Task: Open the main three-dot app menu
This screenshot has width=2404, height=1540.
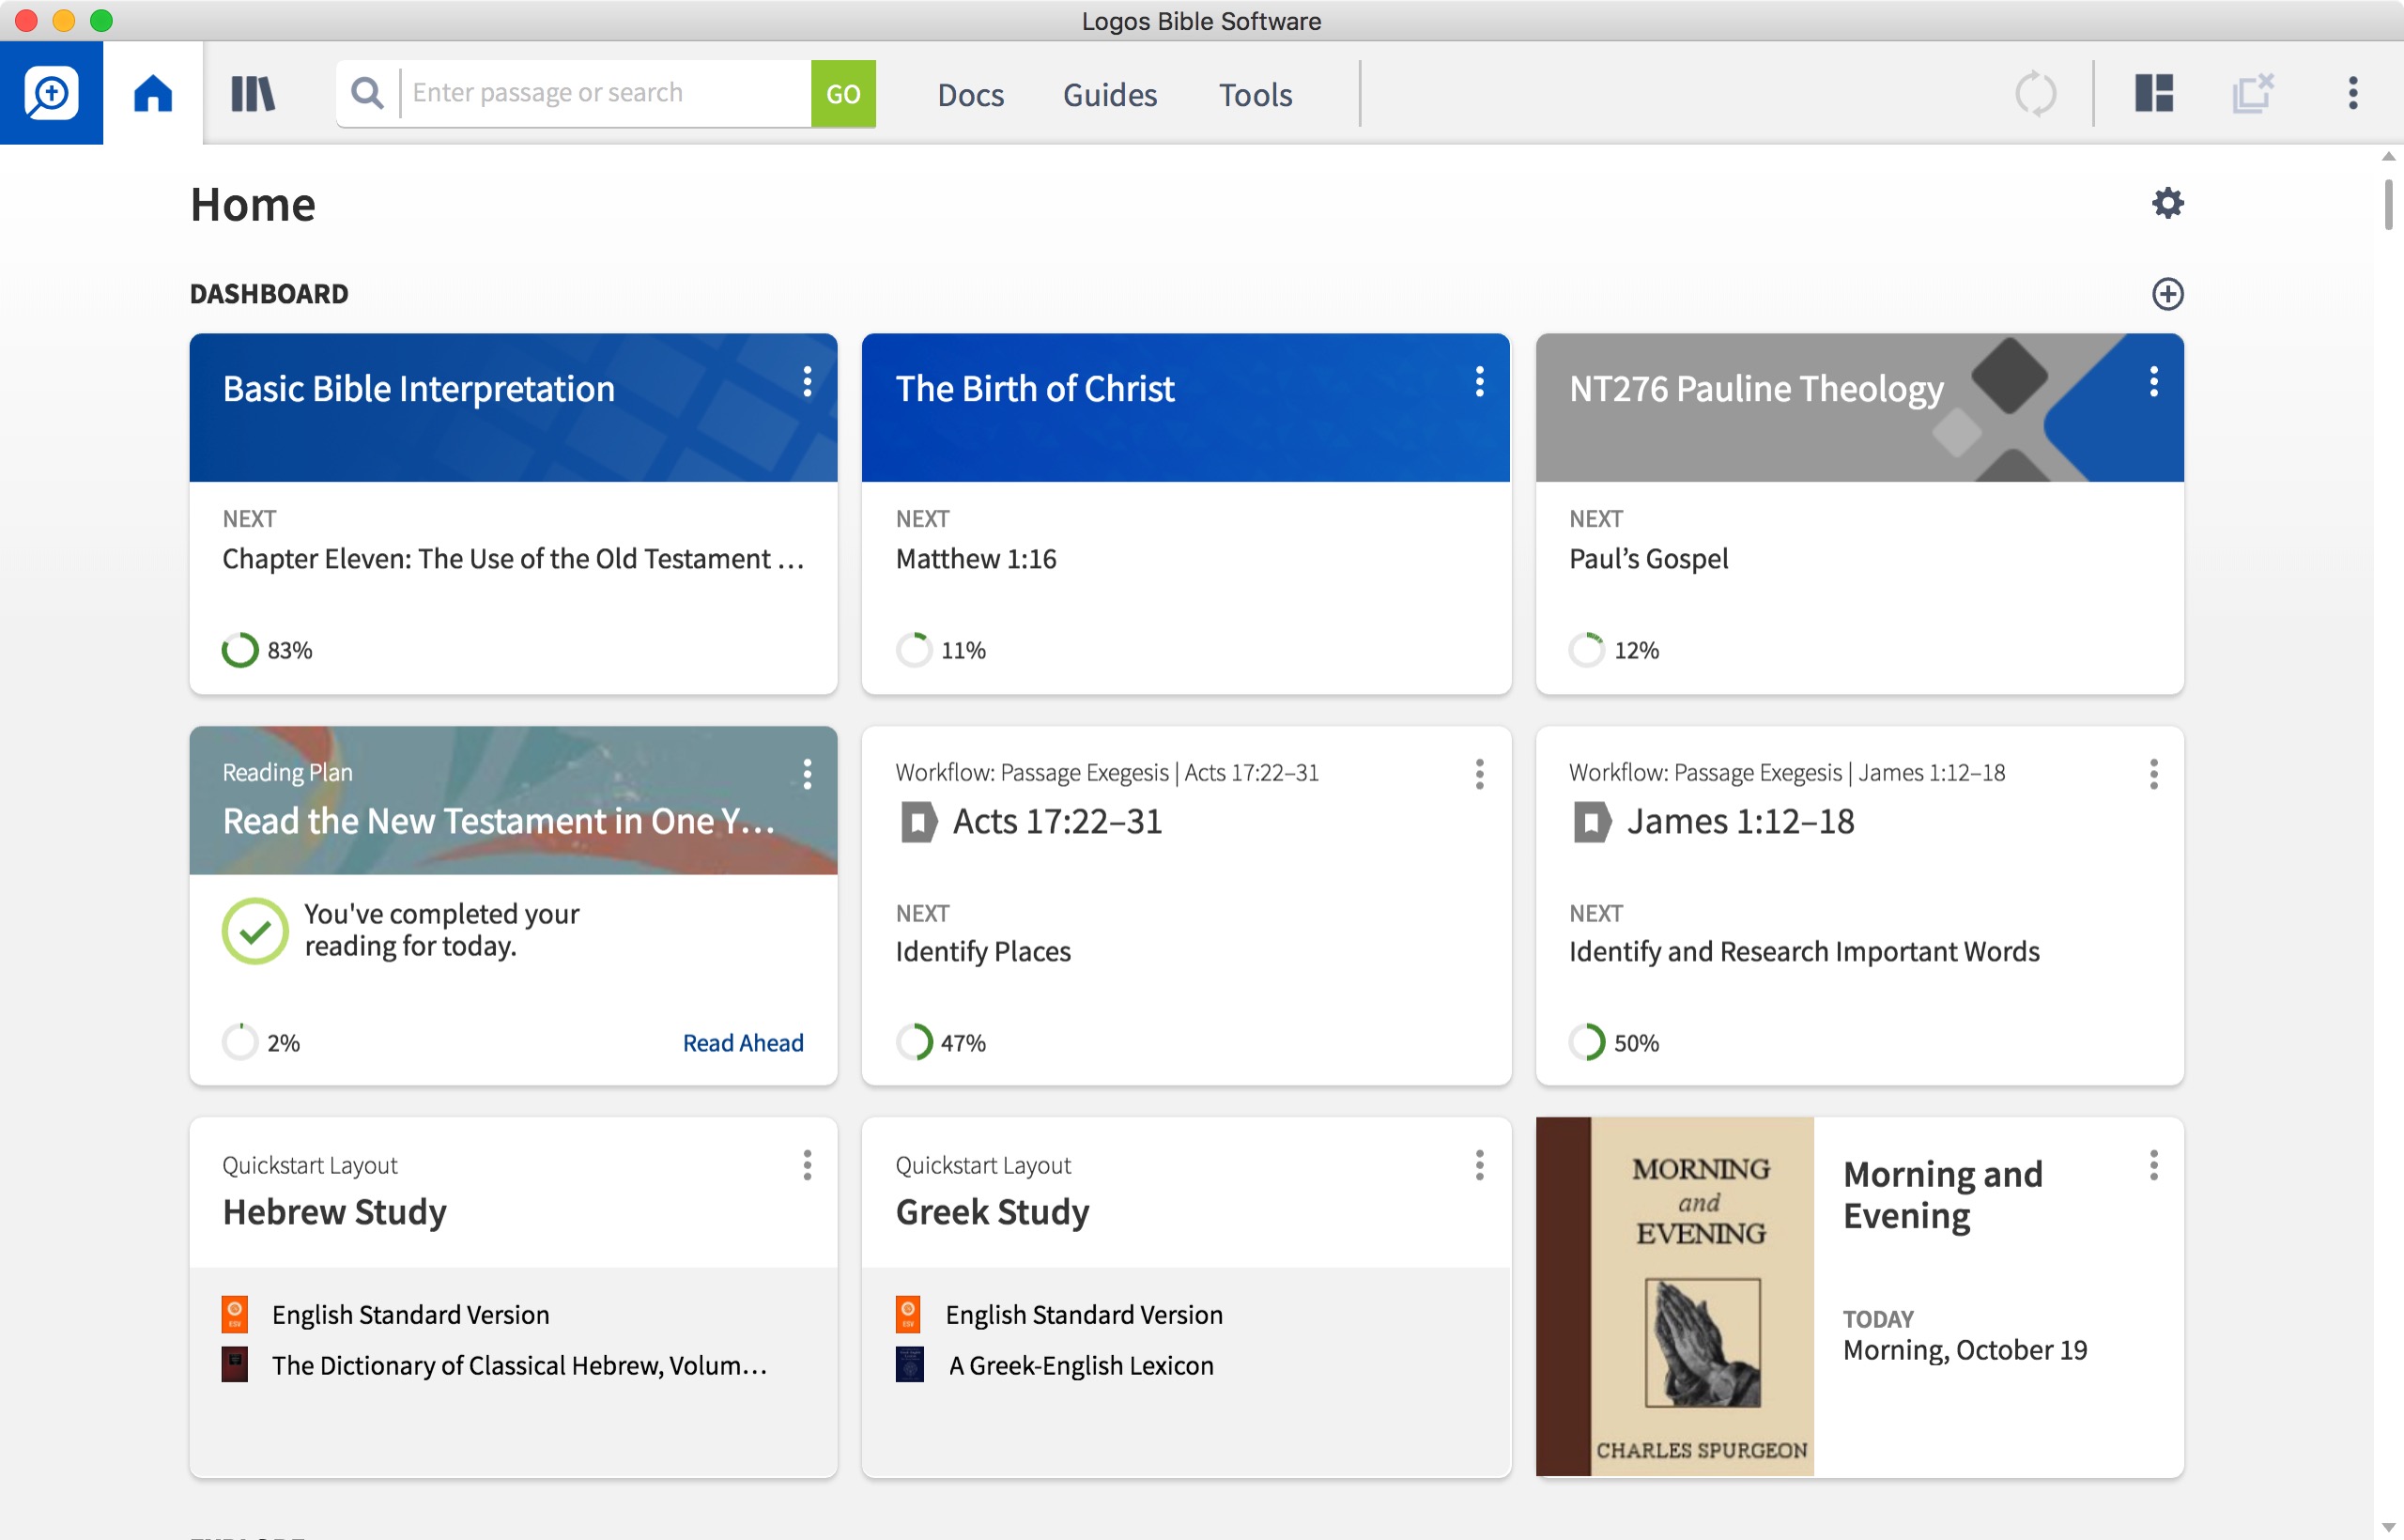Action: (2353, 93)
